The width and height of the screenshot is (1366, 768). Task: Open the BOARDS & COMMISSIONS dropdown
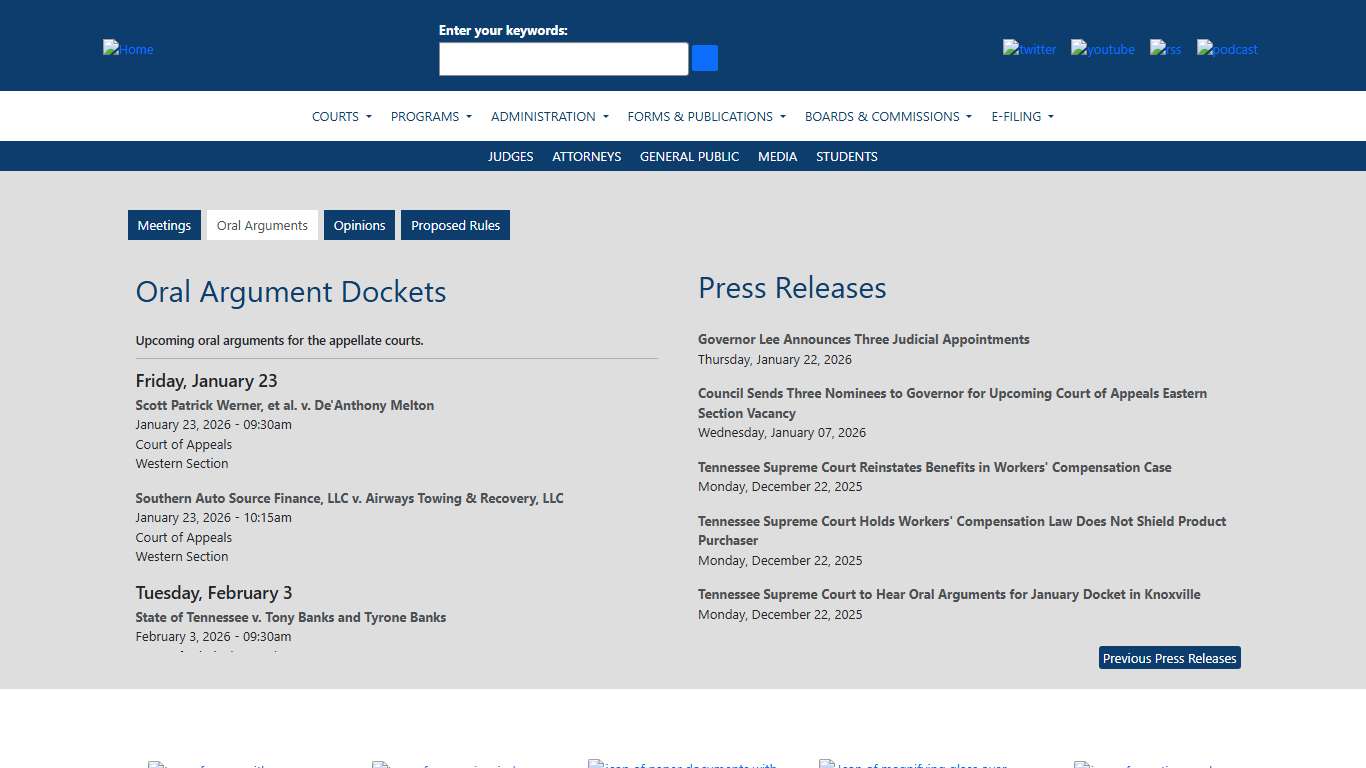point(887,116)
